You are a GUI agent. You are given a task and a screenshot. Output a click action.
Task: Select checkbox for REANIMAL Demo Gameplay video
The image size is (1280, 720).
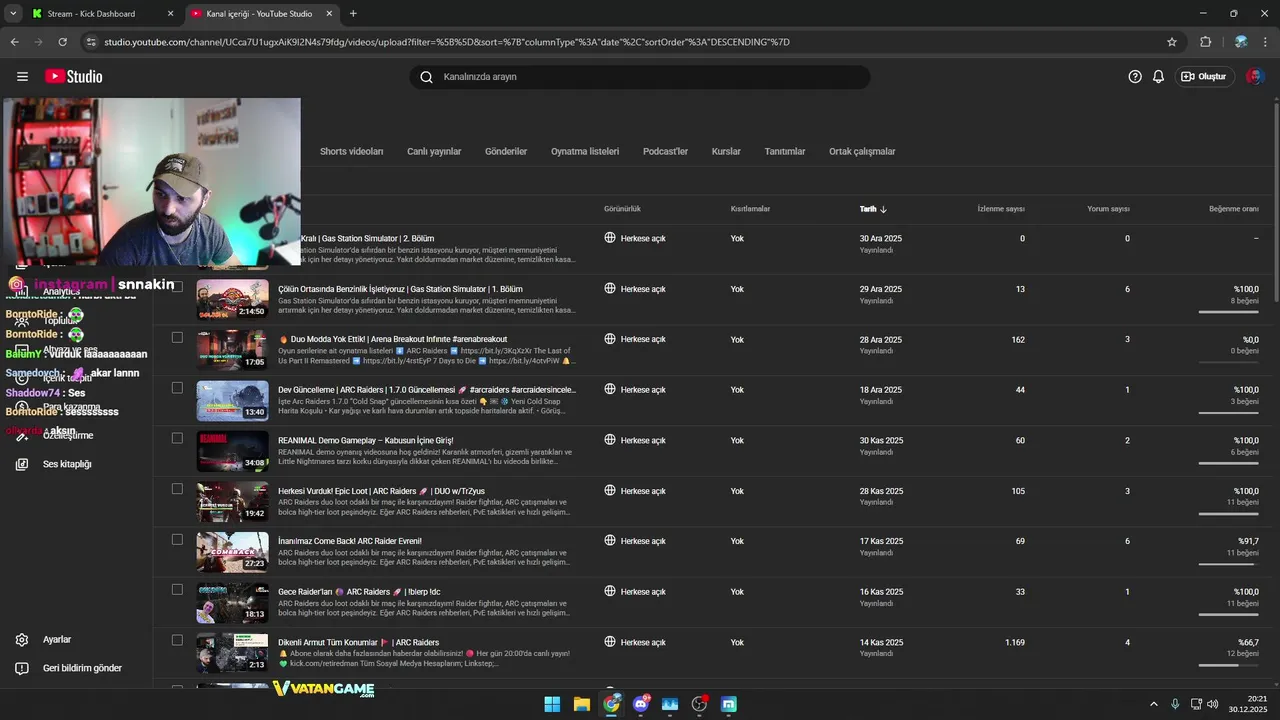point(177,438)
